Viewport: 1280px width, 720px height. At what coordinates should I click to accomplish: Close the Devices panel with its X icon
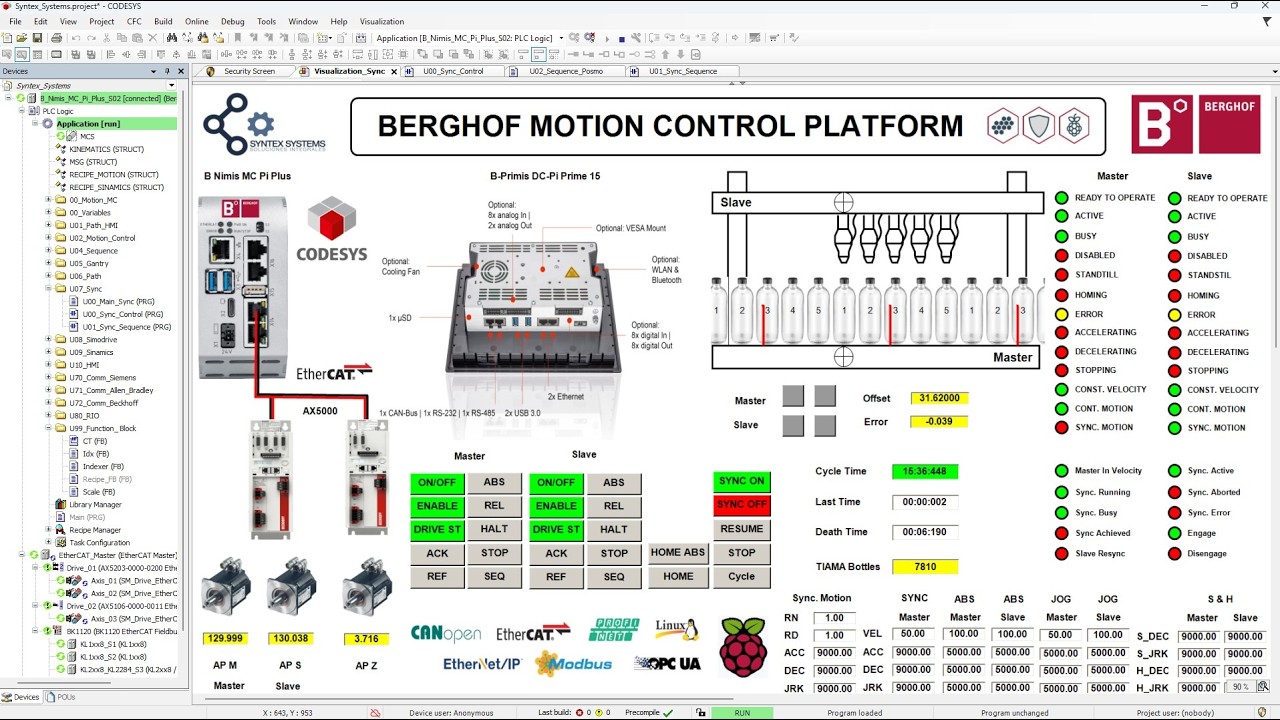[181, 71]
